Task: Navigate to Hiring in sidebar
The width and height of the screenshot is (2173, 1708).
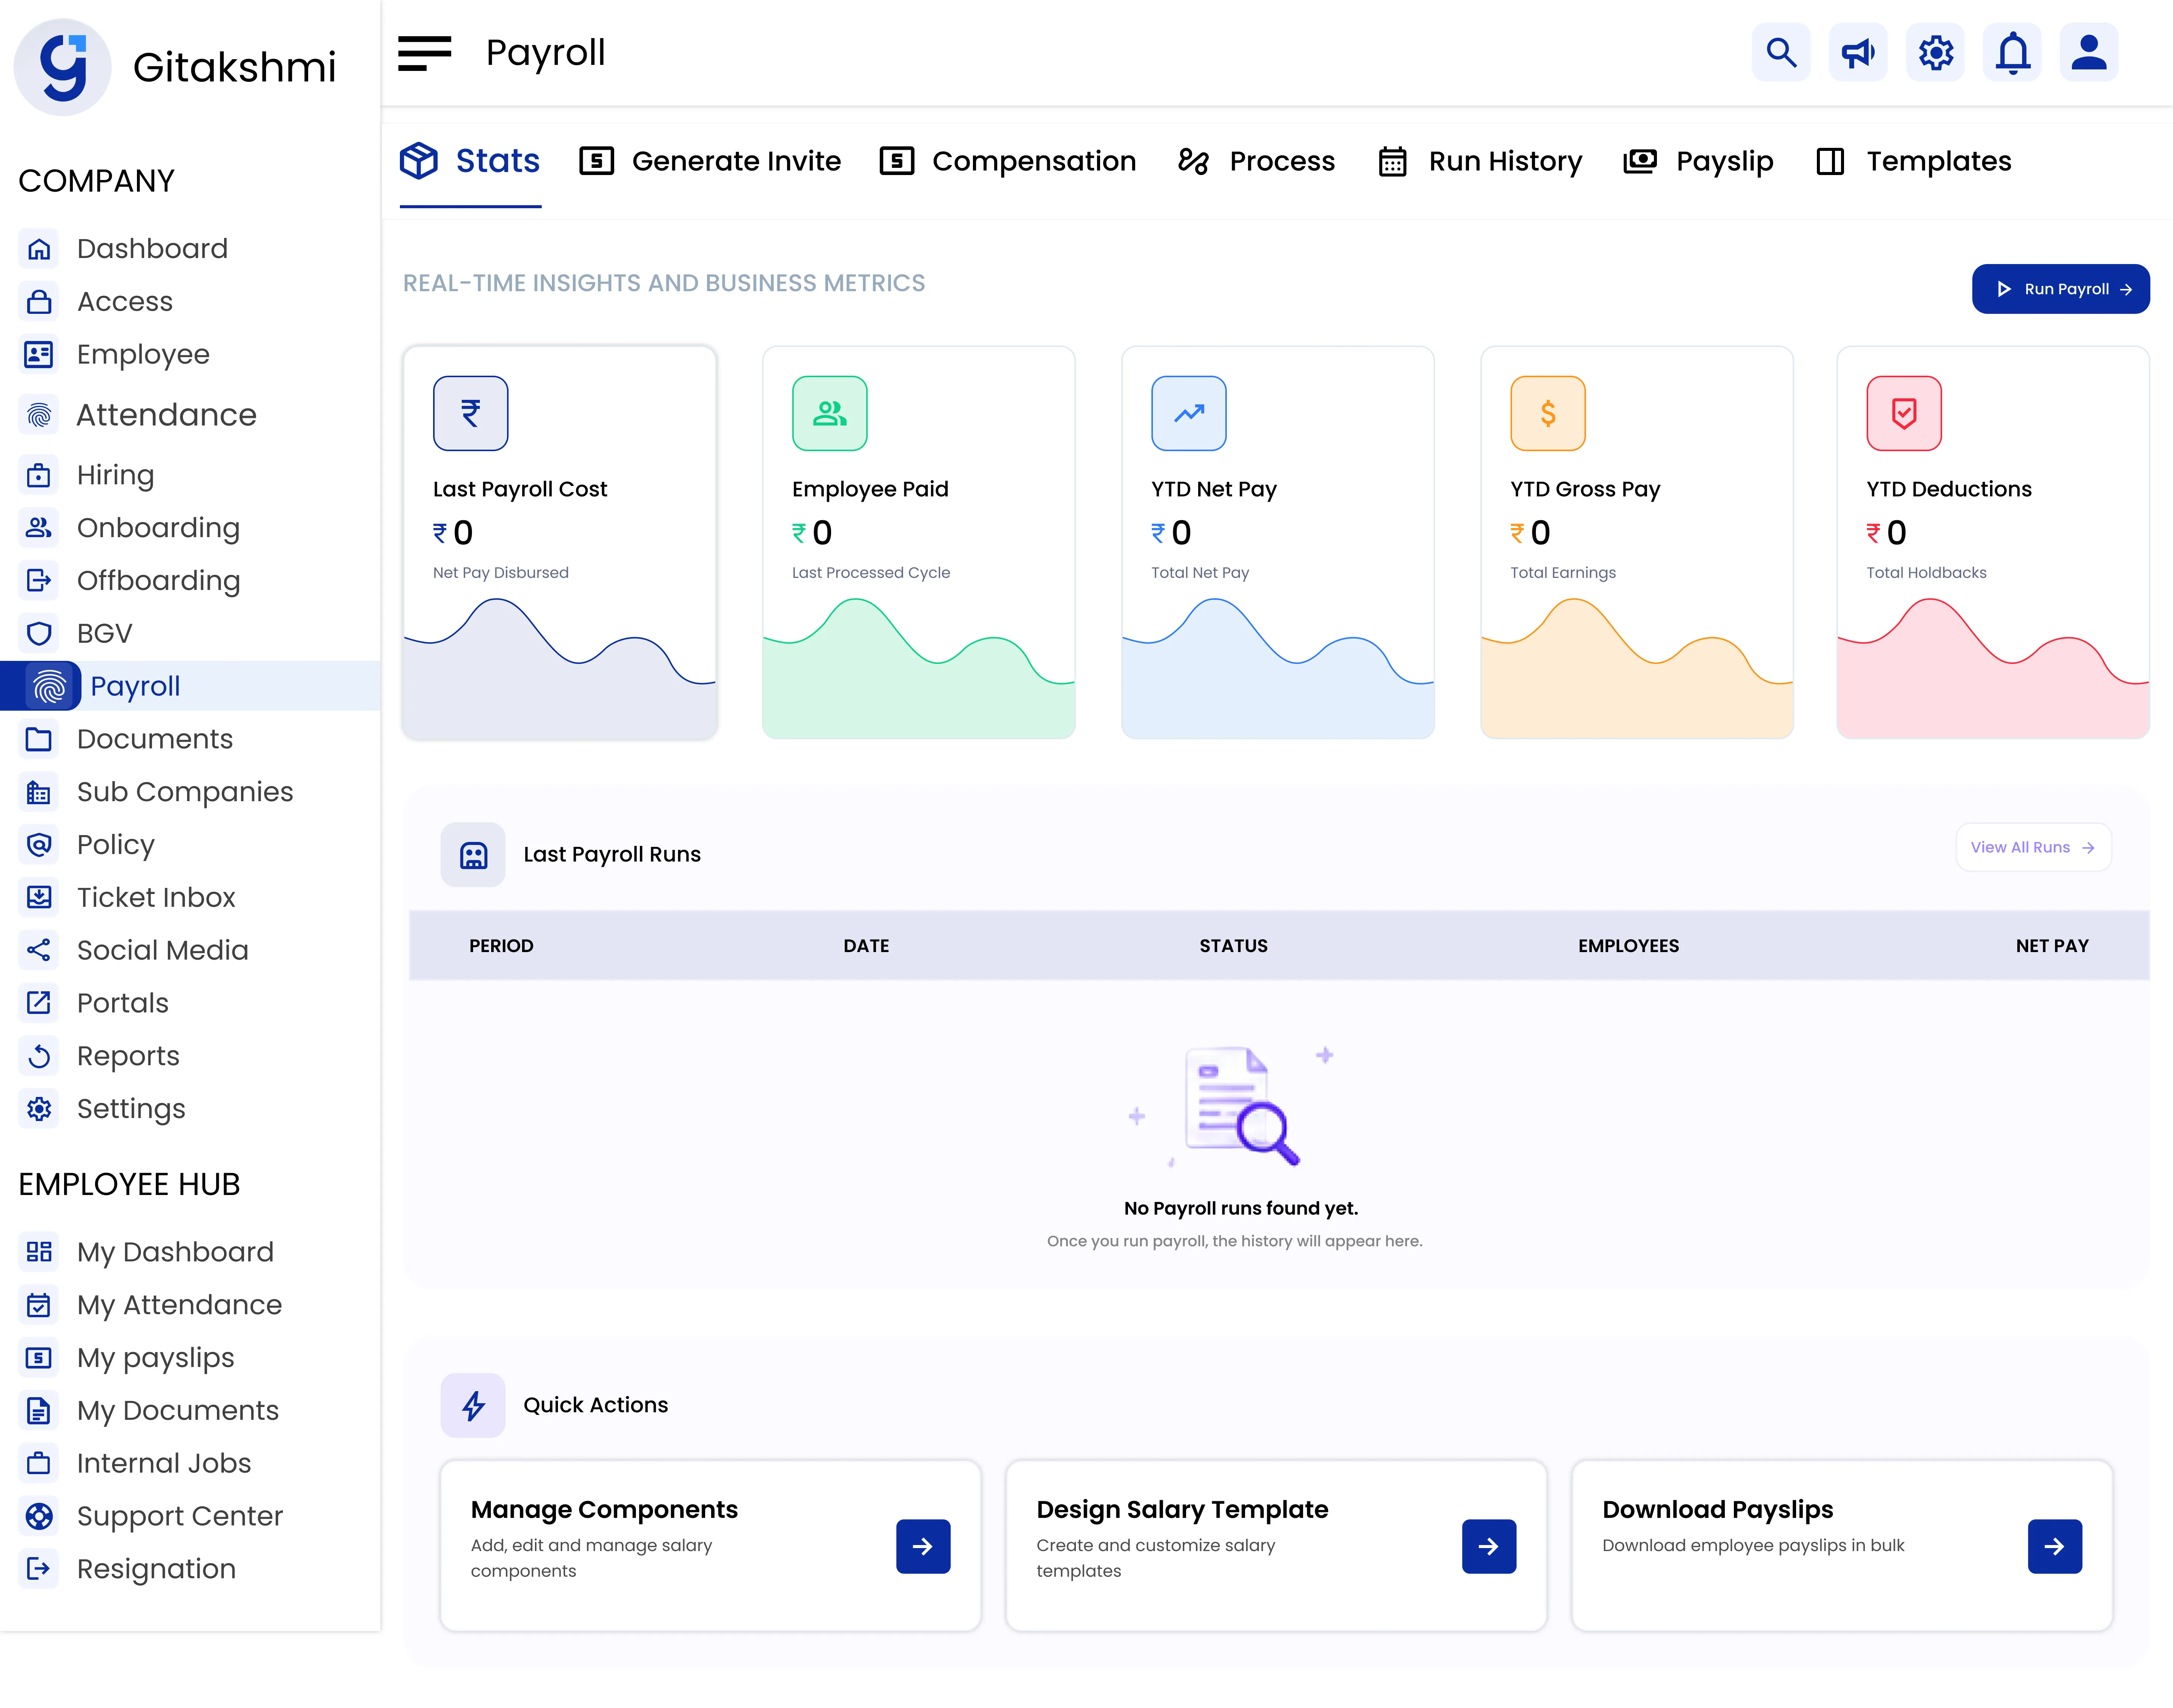Action: click(115, 475)
